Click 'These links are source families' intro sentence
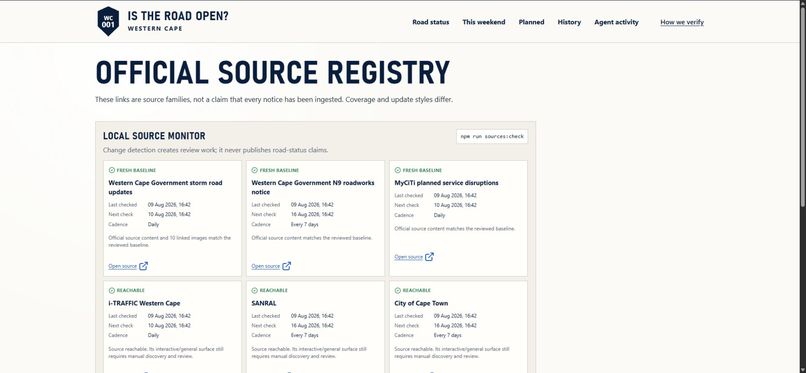The height and width of the screenshot is (373, 806). pyautogui.click(x=273, y=100)
